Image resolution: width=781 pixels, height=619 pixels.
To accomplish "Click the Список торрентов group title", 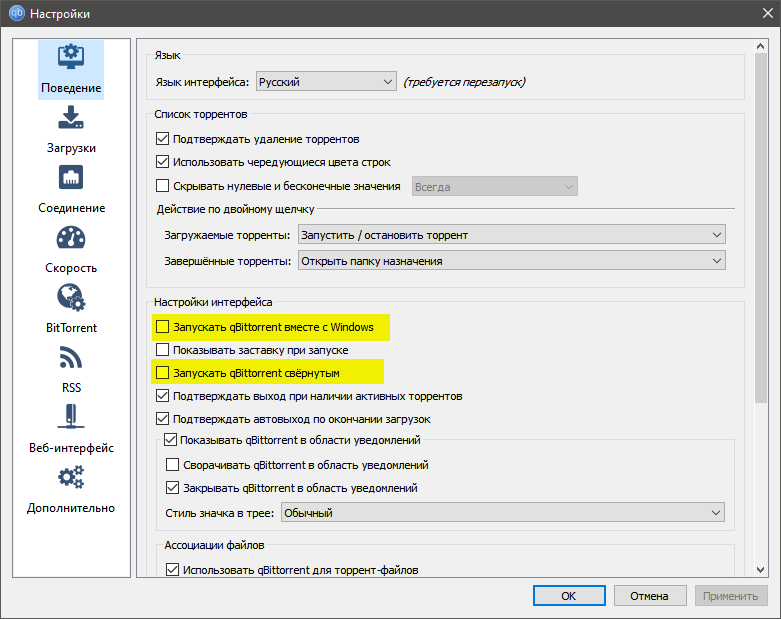I will 200,114.
